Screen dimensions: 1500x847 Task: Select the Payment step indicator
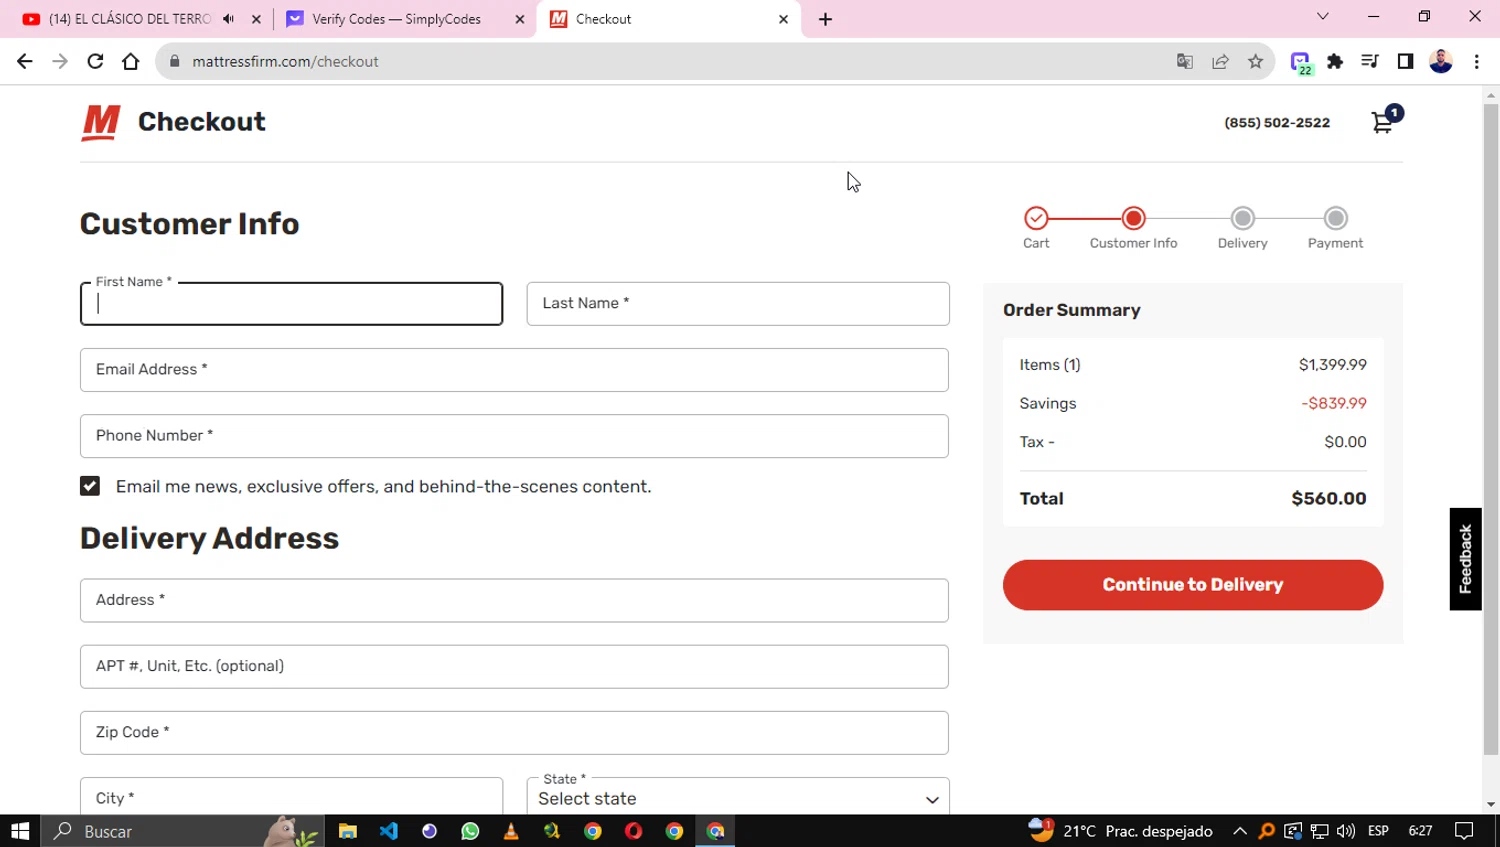1336,218
